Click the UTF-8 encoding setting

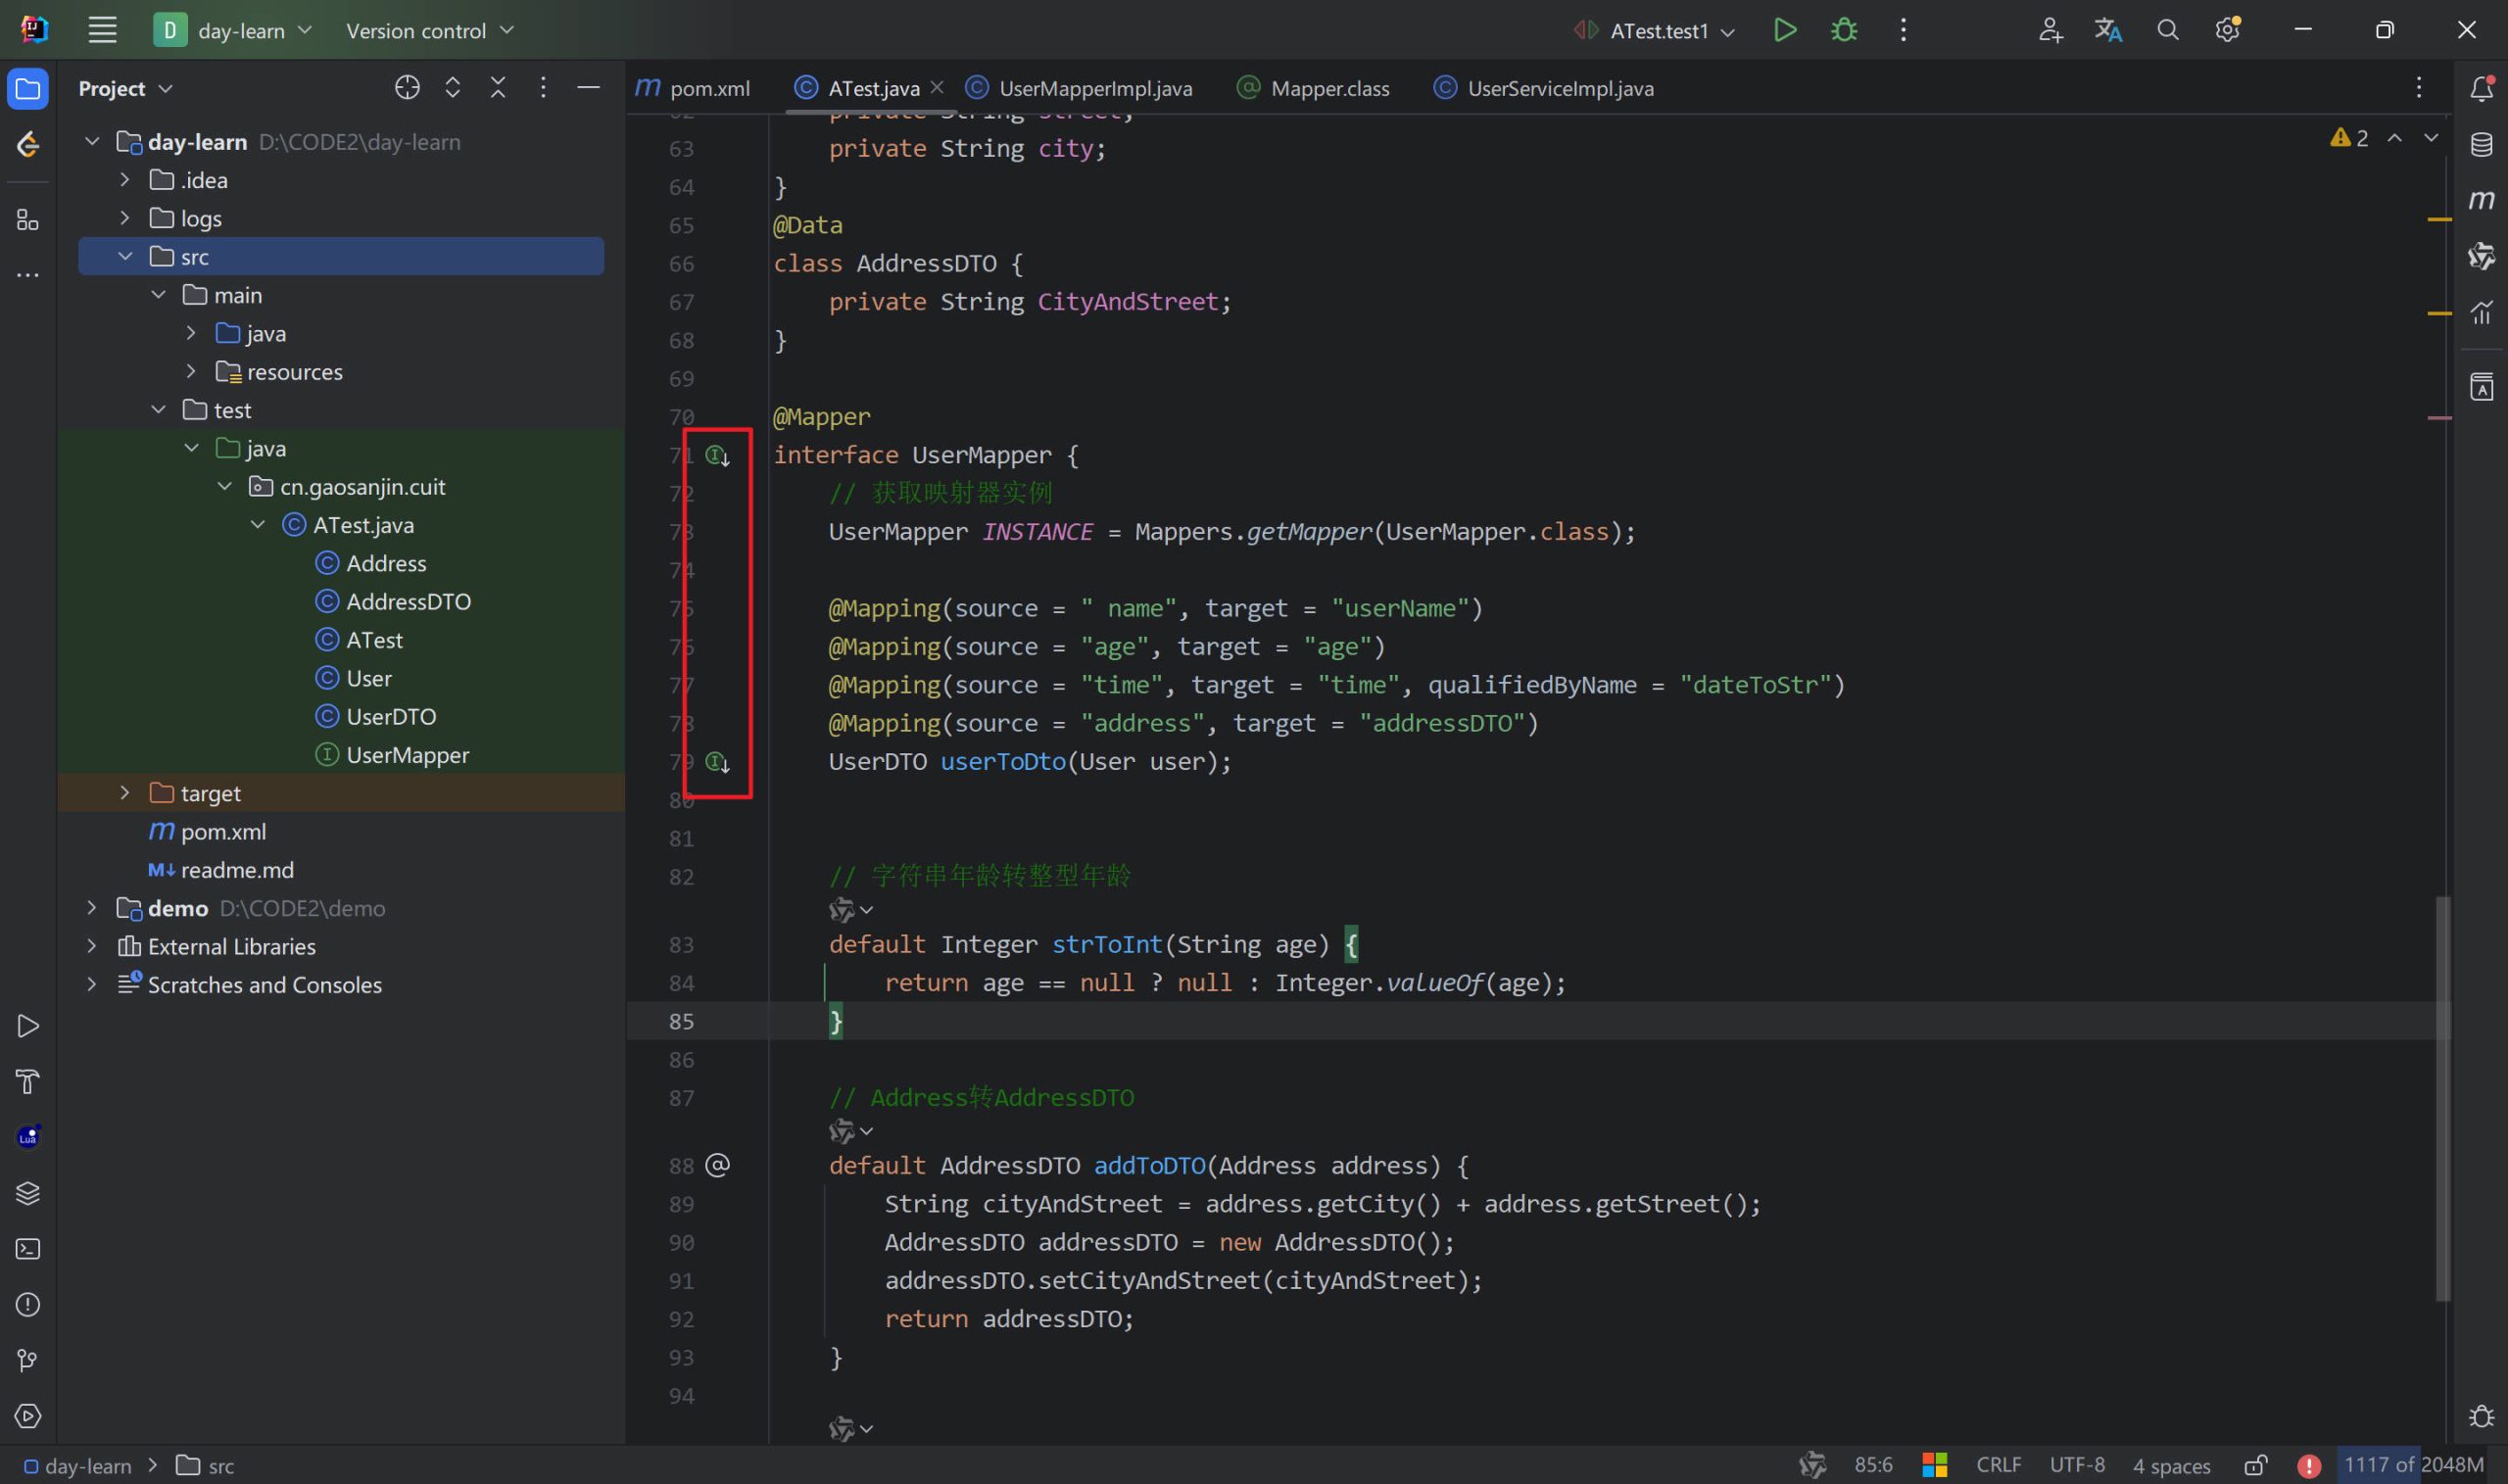click(2077, 1465)
